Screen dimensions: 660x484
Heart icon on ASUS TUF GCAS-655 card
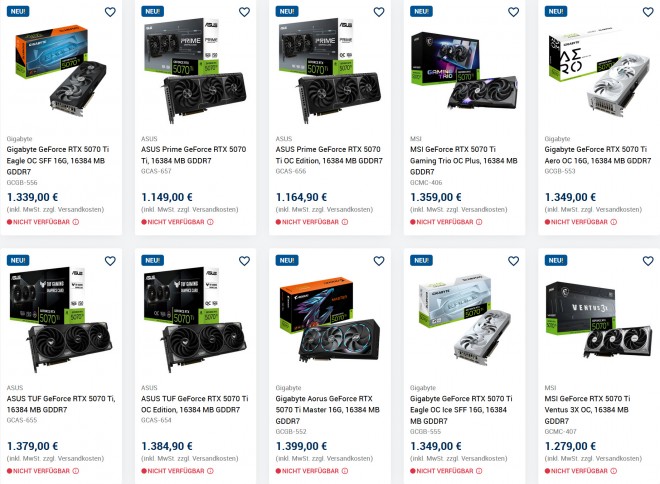pyautogui.click(x=110, y=261)
